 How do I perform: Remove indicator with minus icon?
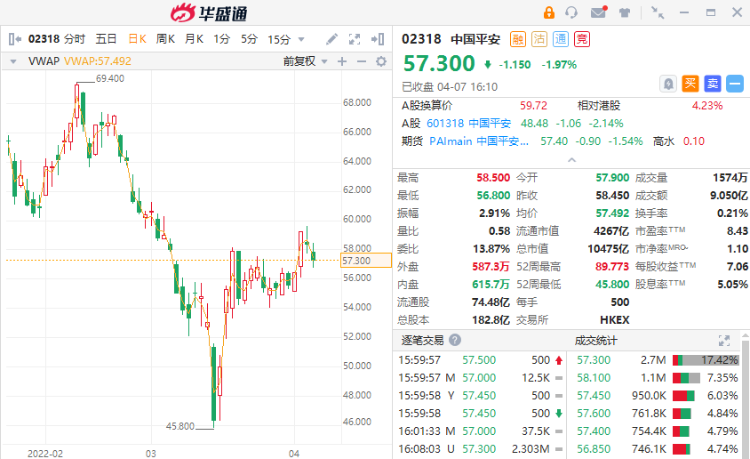pos(362,61)
